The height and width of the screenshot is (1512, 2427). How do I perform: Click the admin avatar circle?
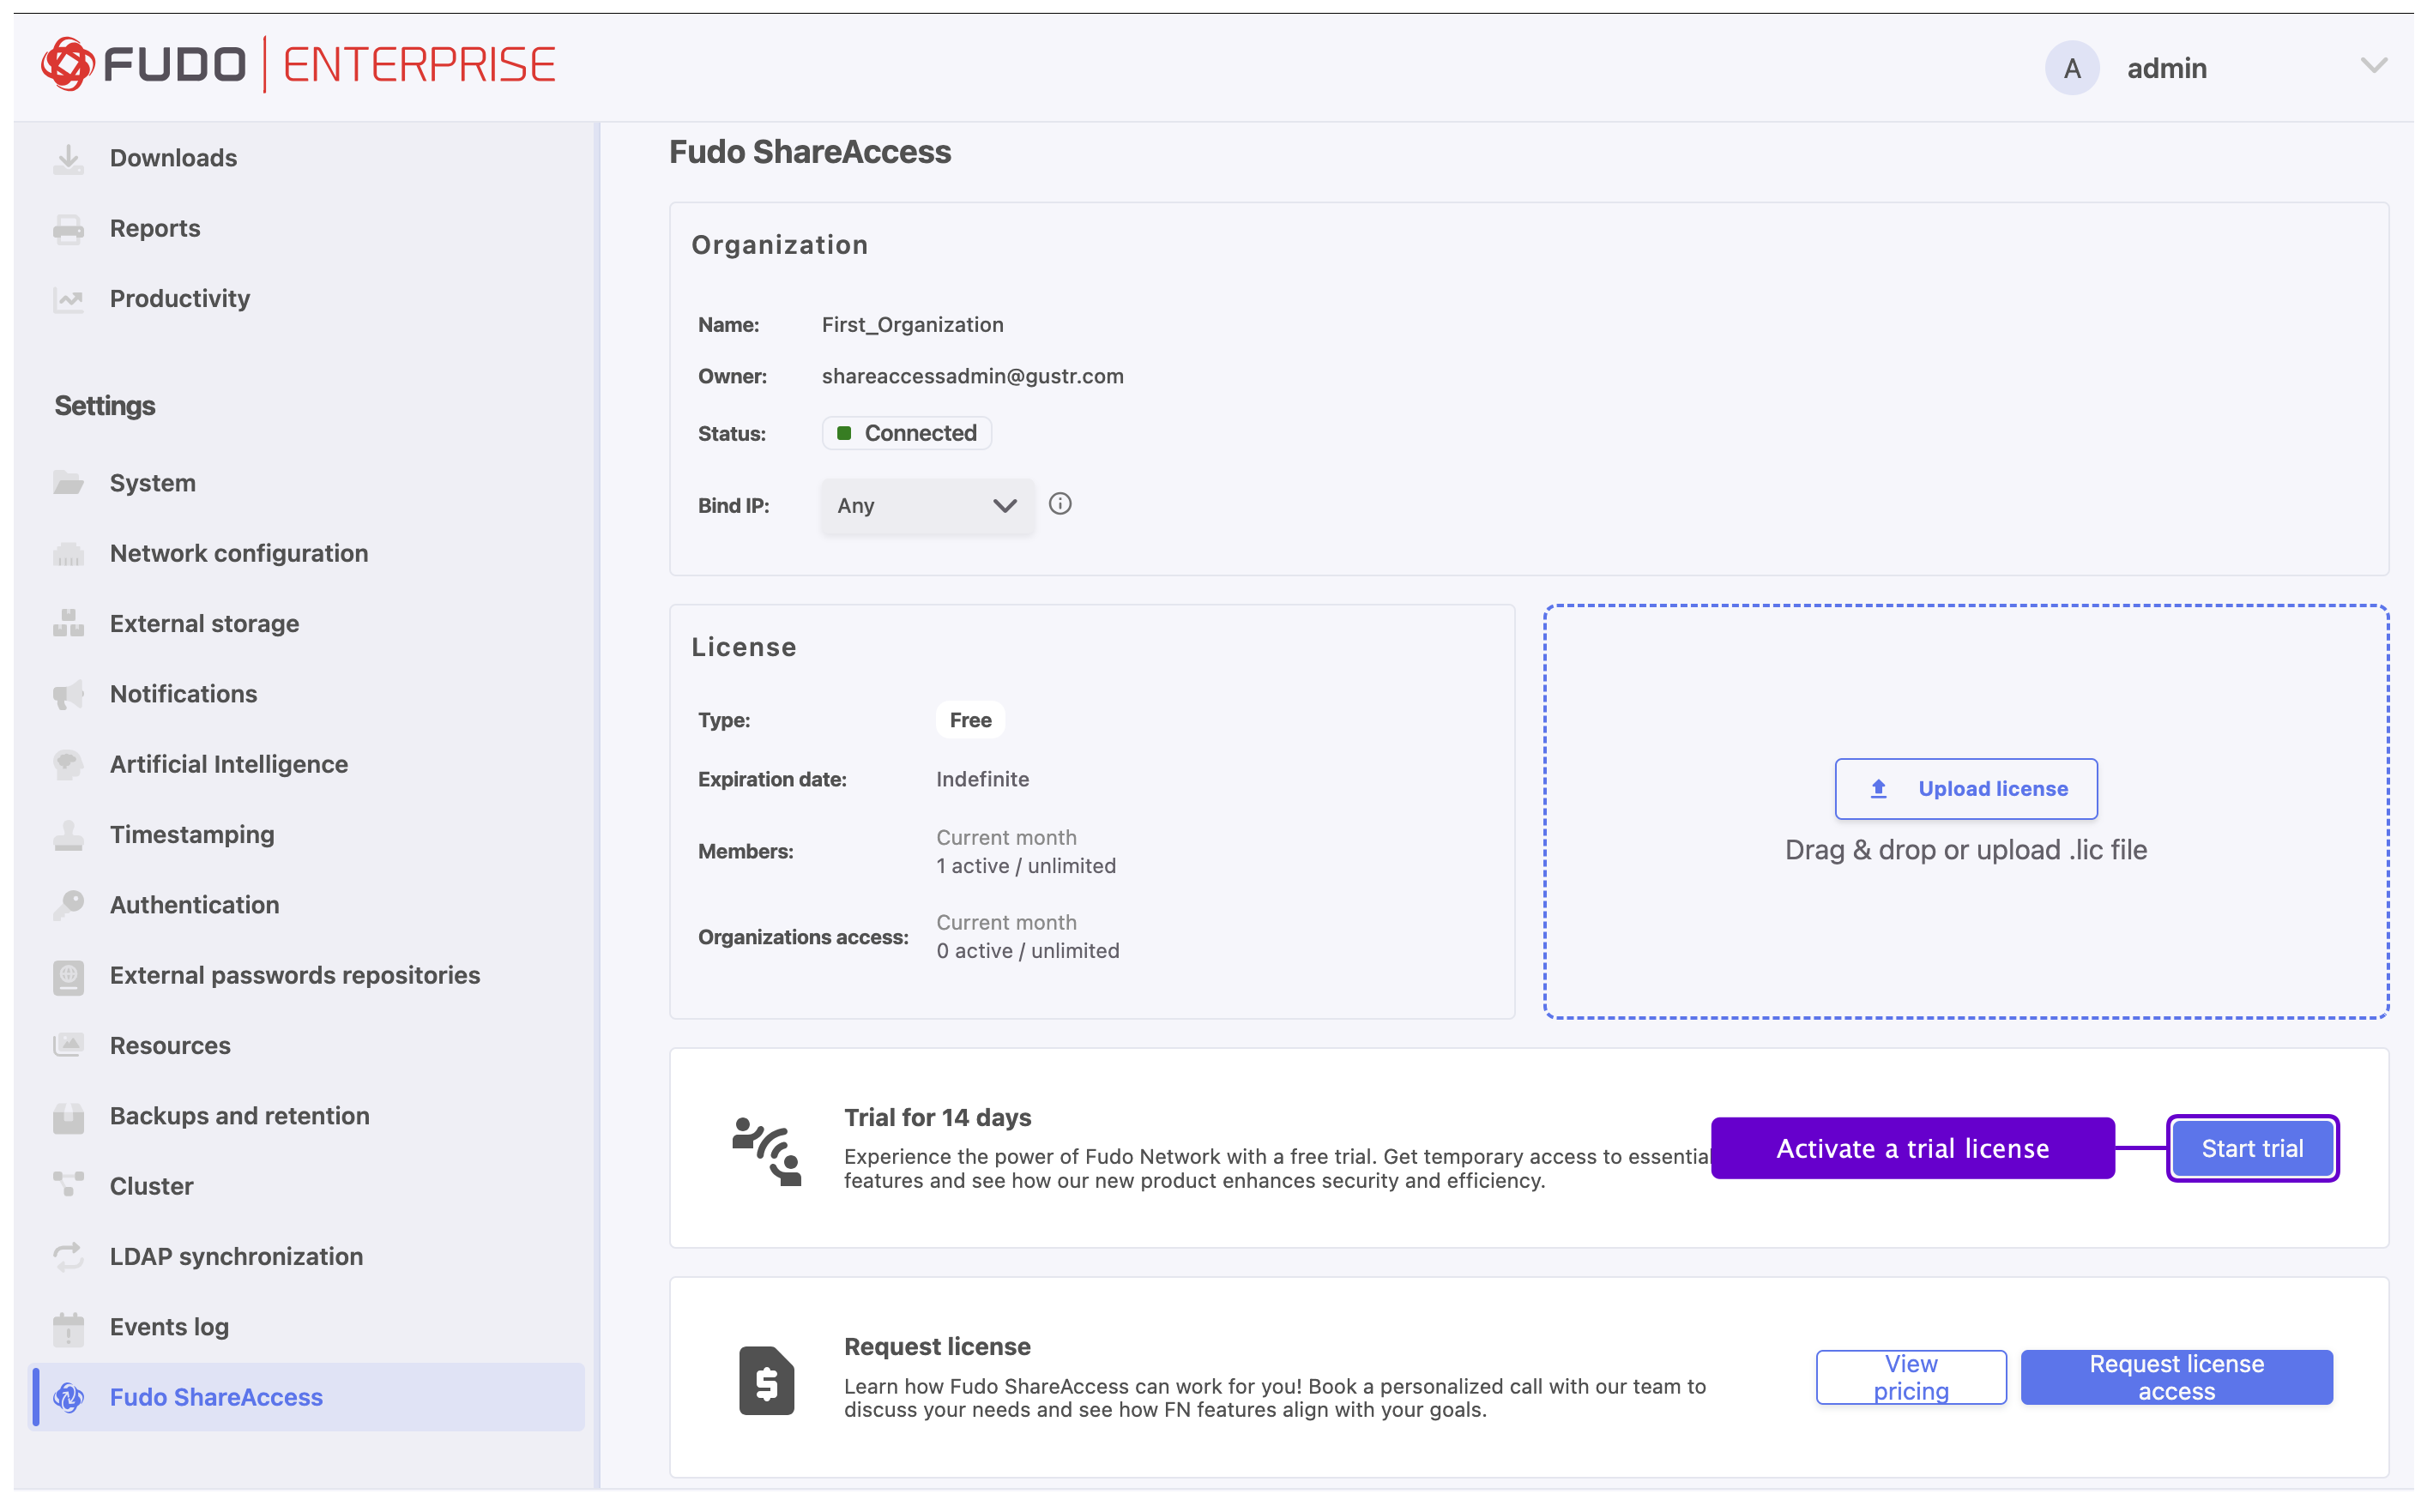(2073, 68)
